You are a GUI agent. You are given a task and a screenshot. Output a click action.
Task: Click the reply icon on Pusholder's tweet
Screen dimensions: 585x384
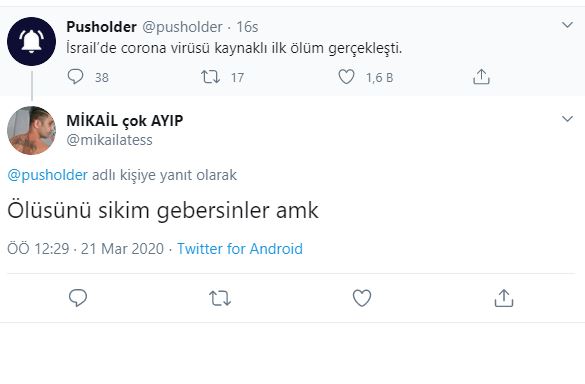tap(75, 77)
